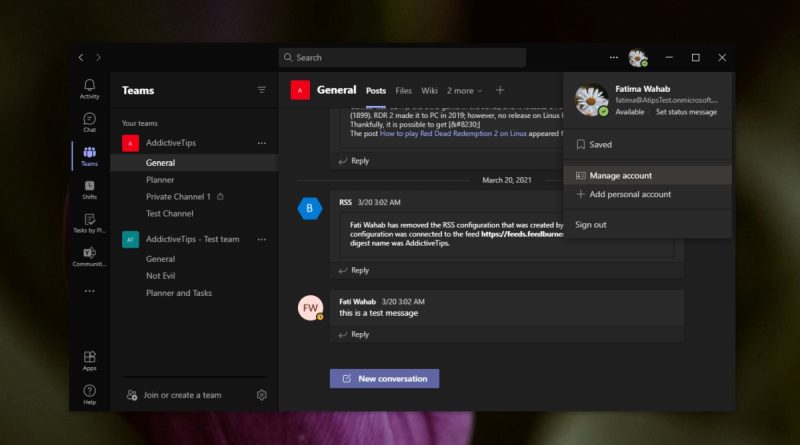Click the General channel red avatar in header
Screen dimensions: 800x445
[x=300, y=90]
